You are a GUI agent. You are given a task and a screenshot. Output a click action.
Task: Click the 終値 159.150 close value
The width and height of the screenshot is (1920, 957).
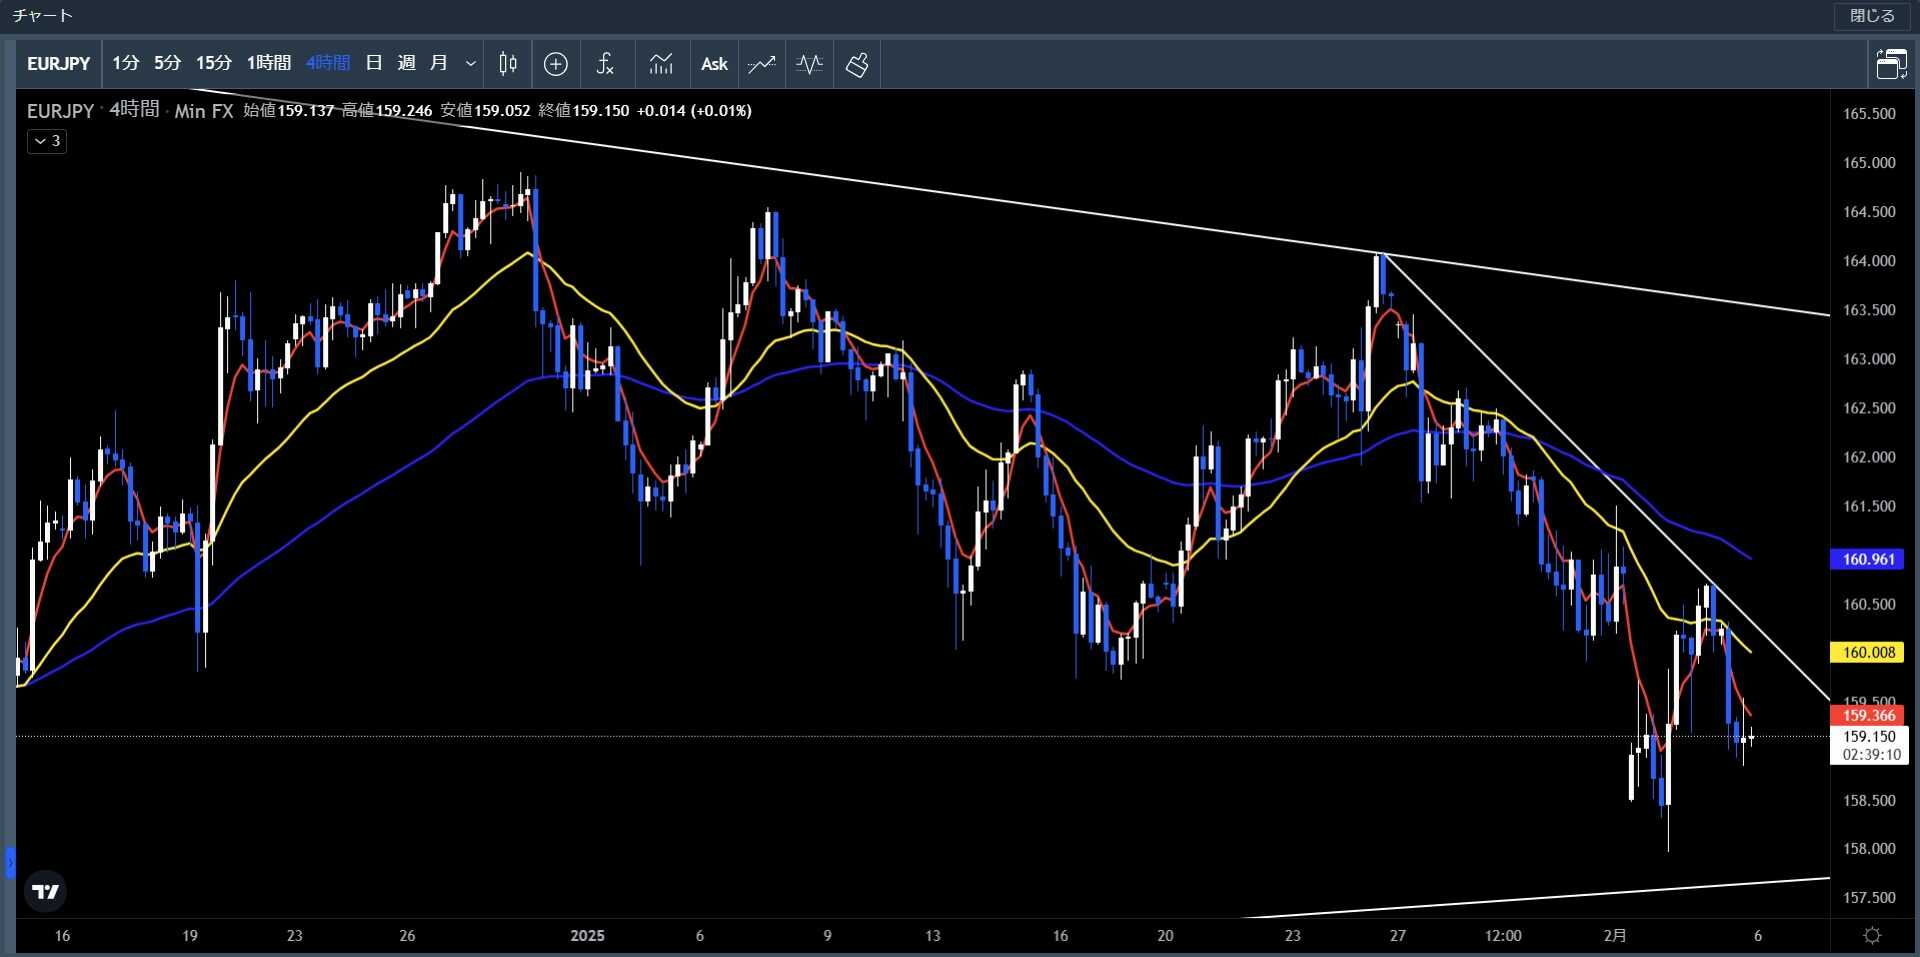click(x=584, y=110)
